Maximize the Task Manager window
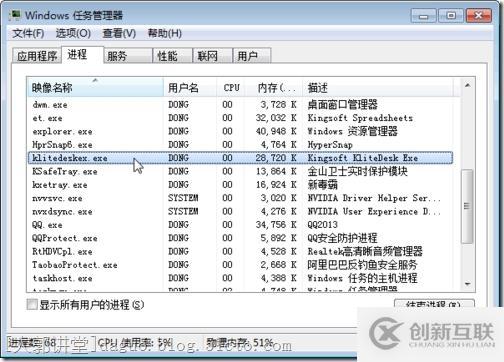The width and height of the screenshot is (504, 362). point(451,16)
